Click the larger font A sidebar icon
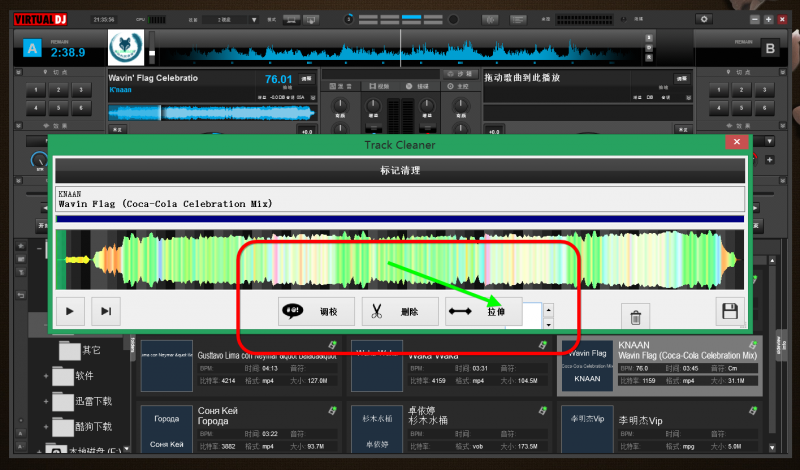 20,433
